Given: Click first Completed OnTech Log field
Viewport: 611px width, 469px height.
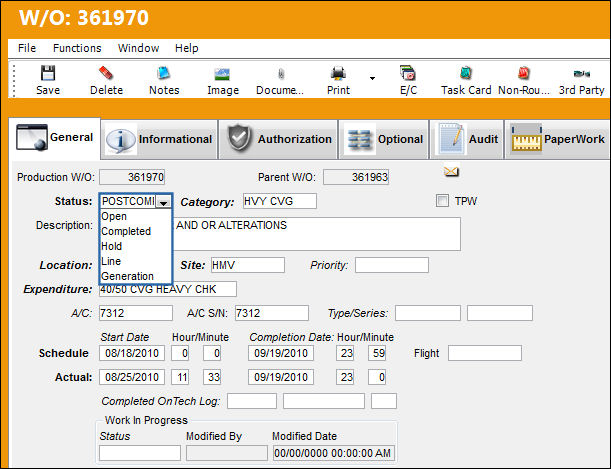Looking at the screenshot, I should 252,401.
